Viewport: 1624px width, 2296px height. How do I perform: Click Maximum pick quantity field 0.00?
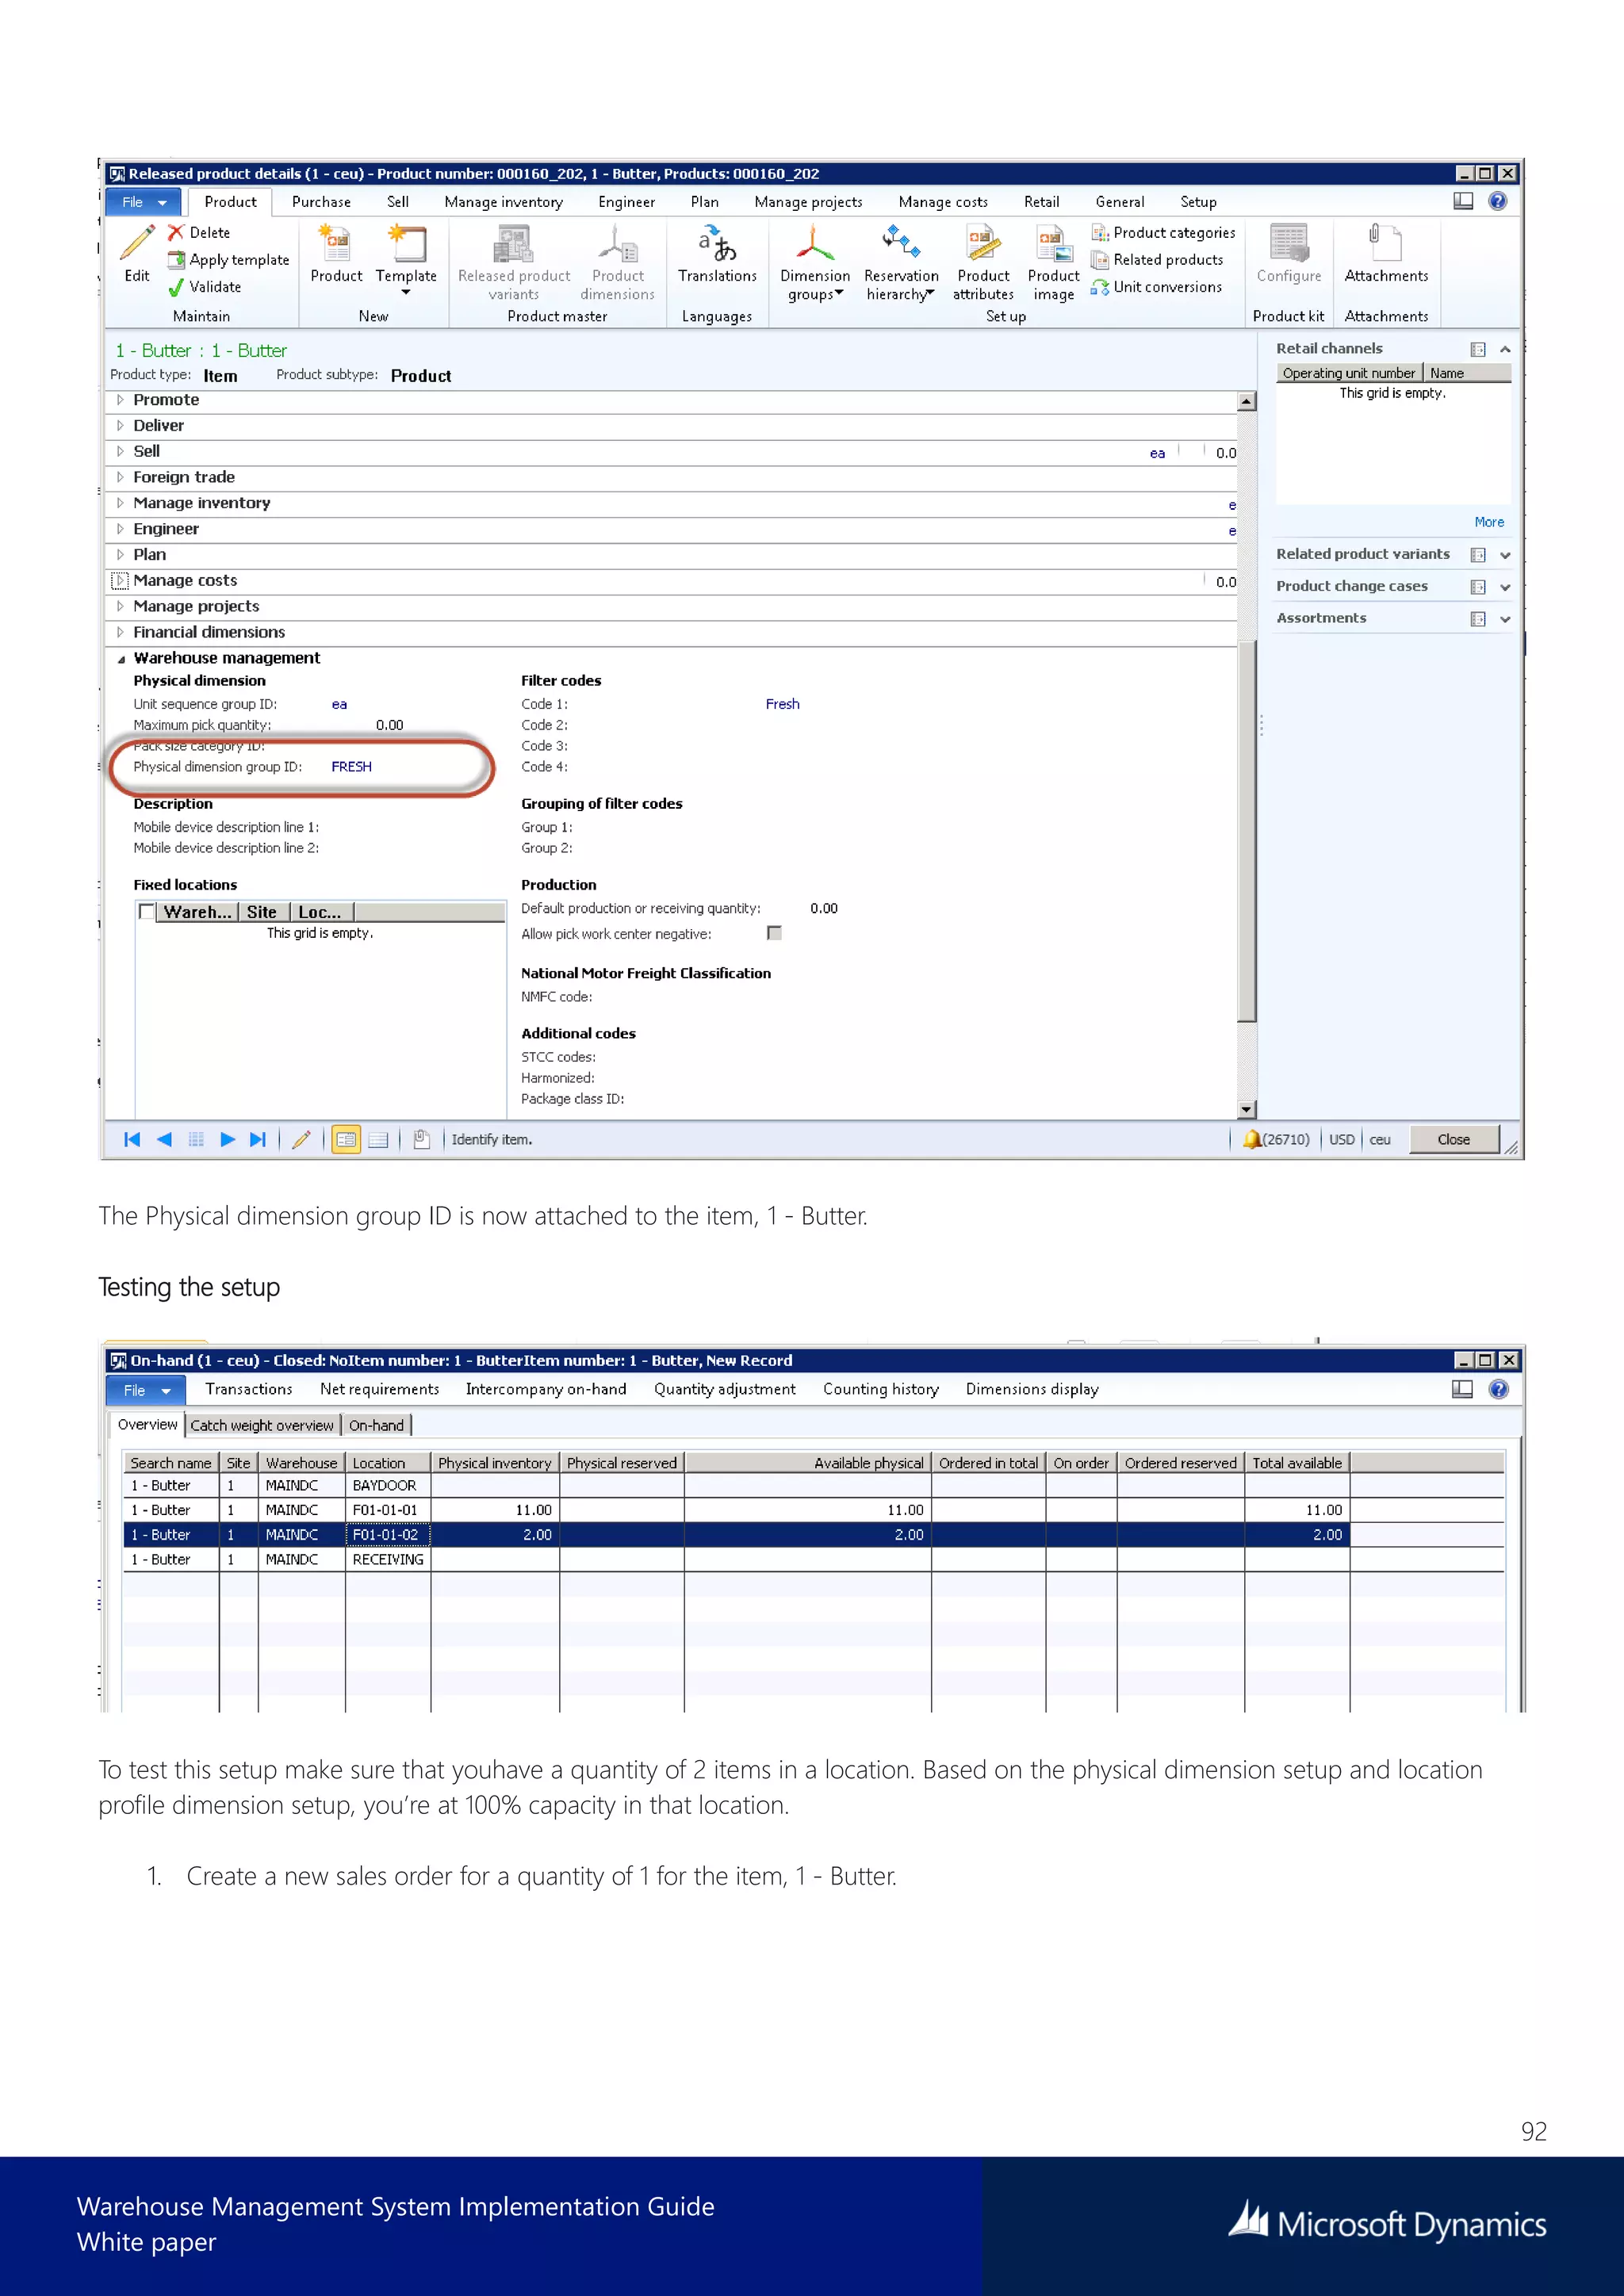389,725
